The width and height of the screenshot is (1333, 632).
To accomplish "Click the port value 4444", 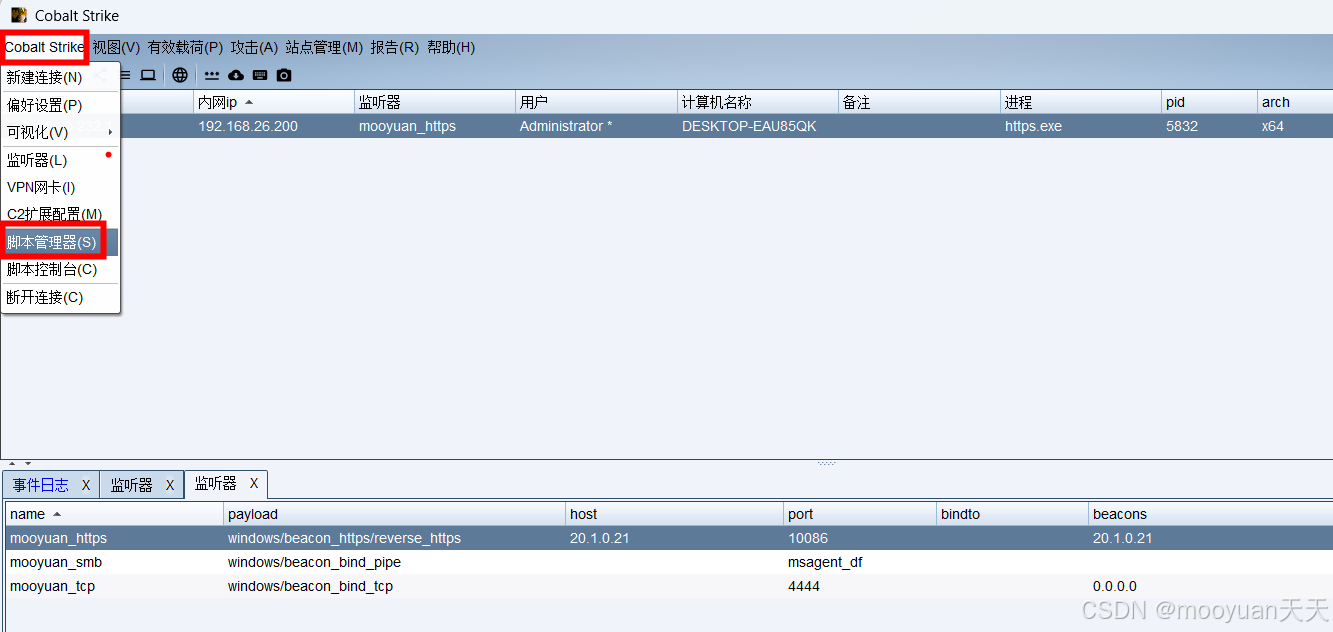I will point(804,586).
